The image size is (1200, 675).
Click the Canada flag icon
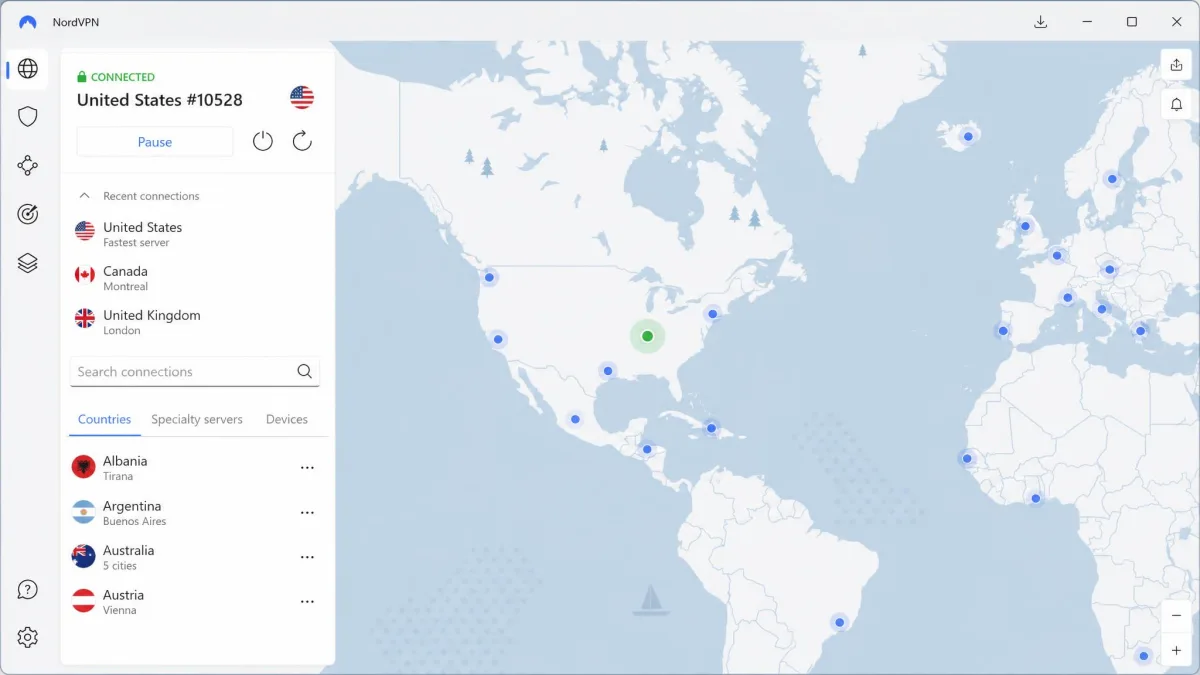pyautogui.click(x=85, y=275)
